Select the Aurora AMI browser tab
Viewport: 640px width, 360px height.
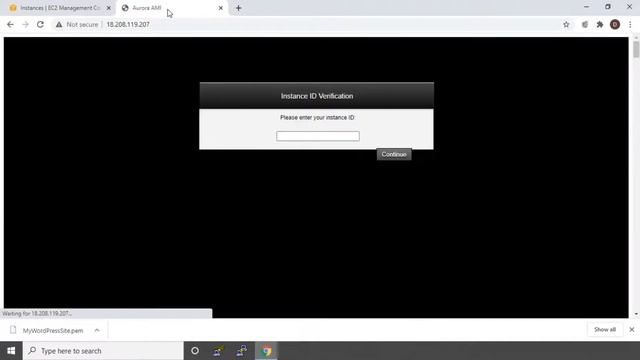pos(171,8)
